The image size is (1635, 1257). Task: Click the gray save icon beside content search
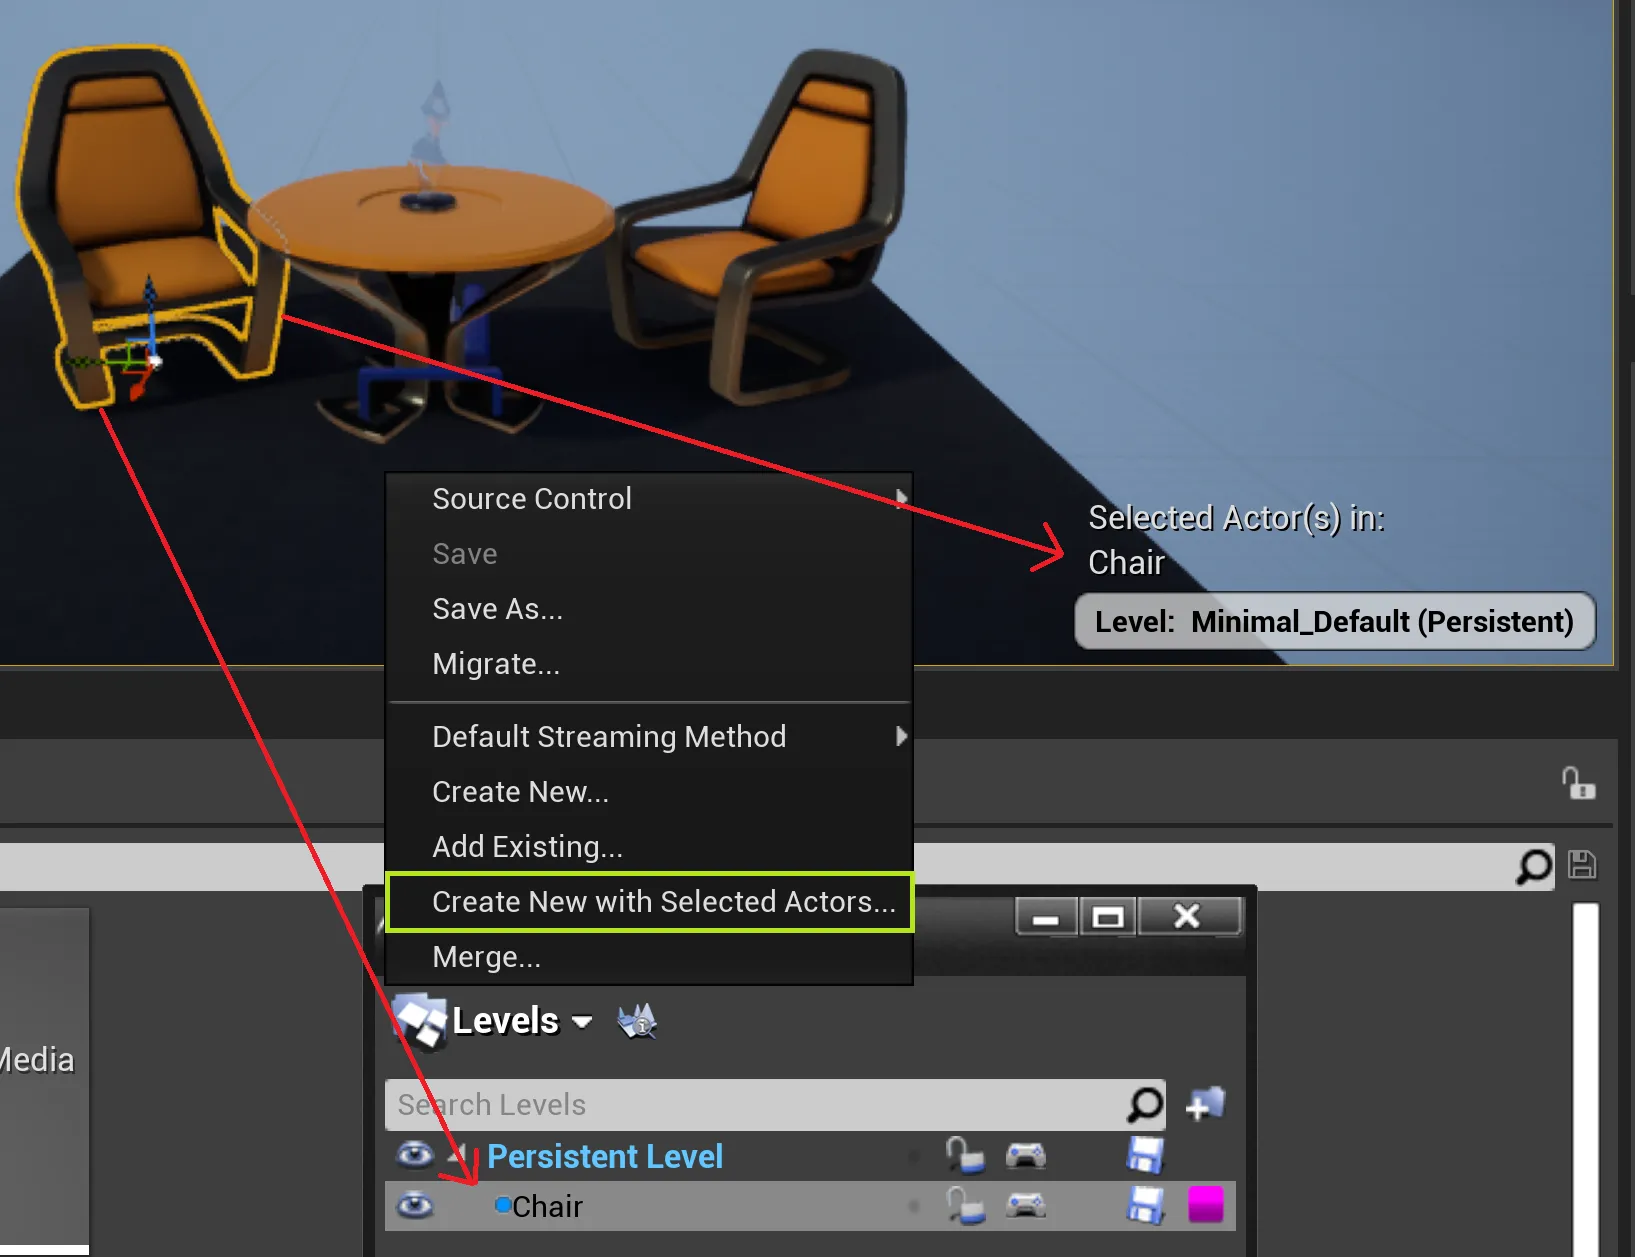[1582, 865]
